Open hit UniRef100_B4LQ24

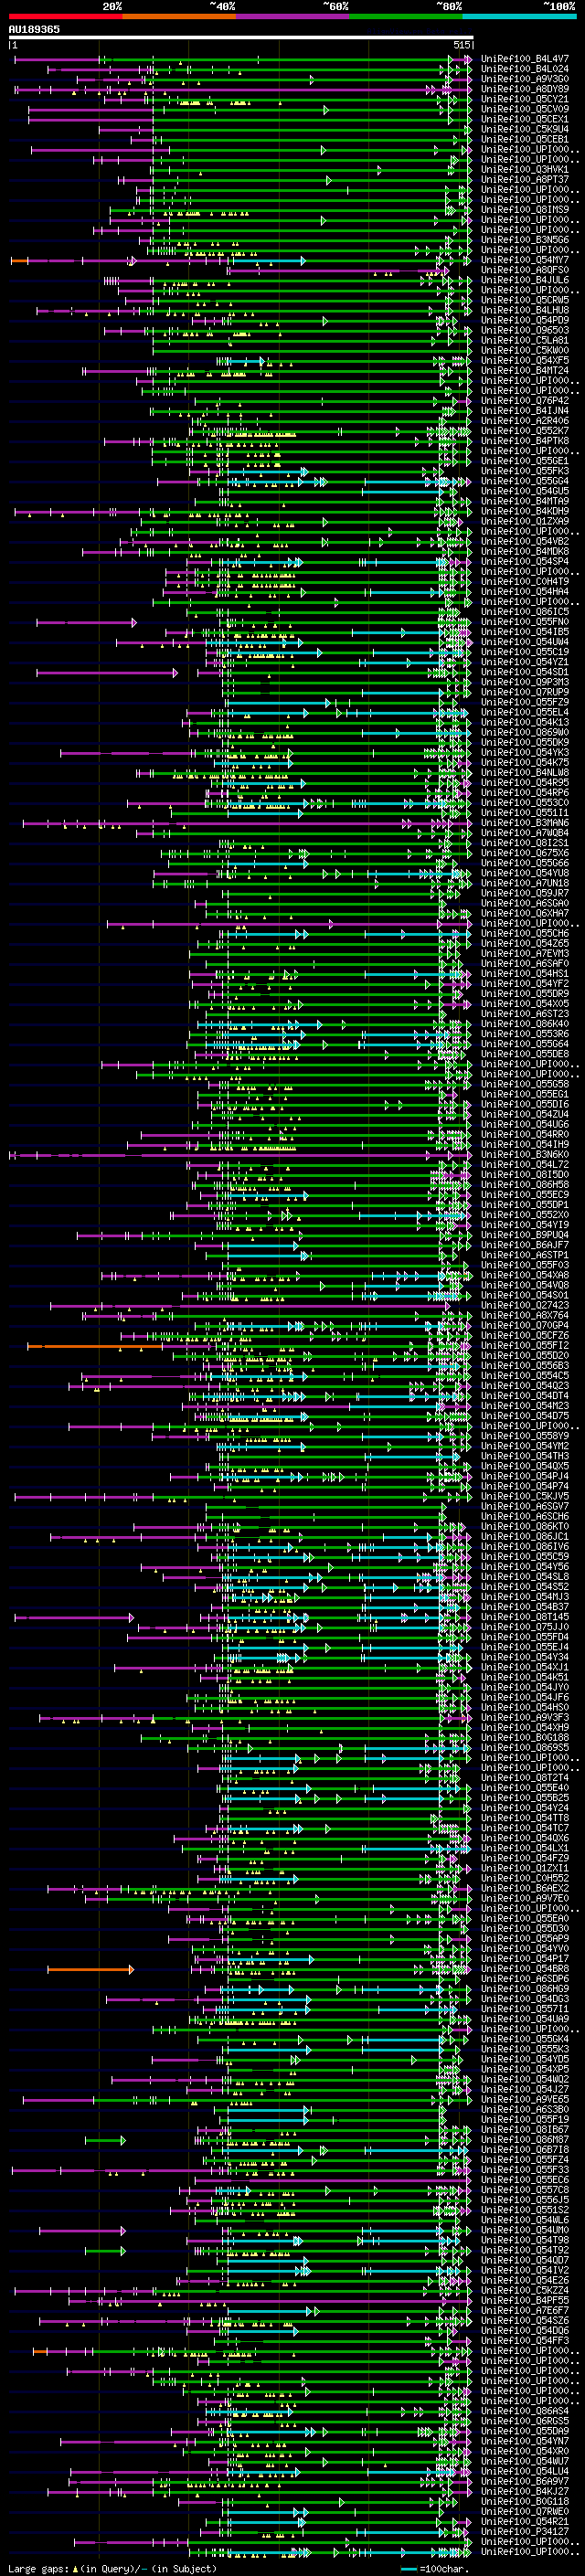point(525,69)
